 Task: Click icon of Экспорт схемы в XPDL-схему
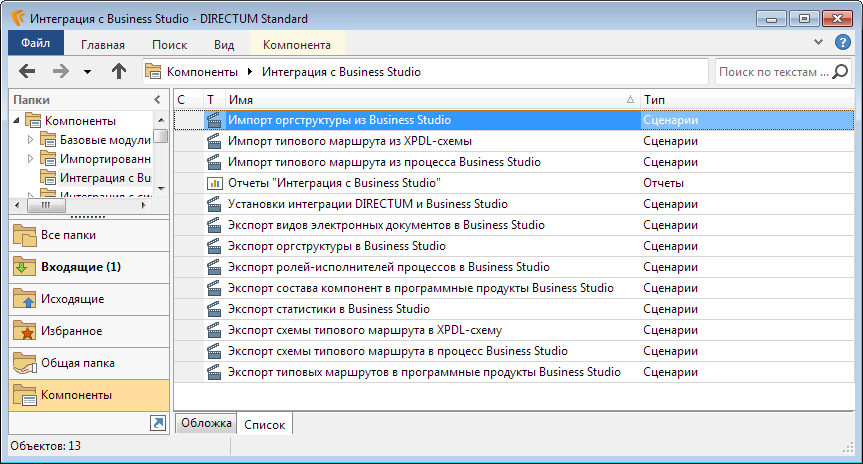[x=214, y=330]
